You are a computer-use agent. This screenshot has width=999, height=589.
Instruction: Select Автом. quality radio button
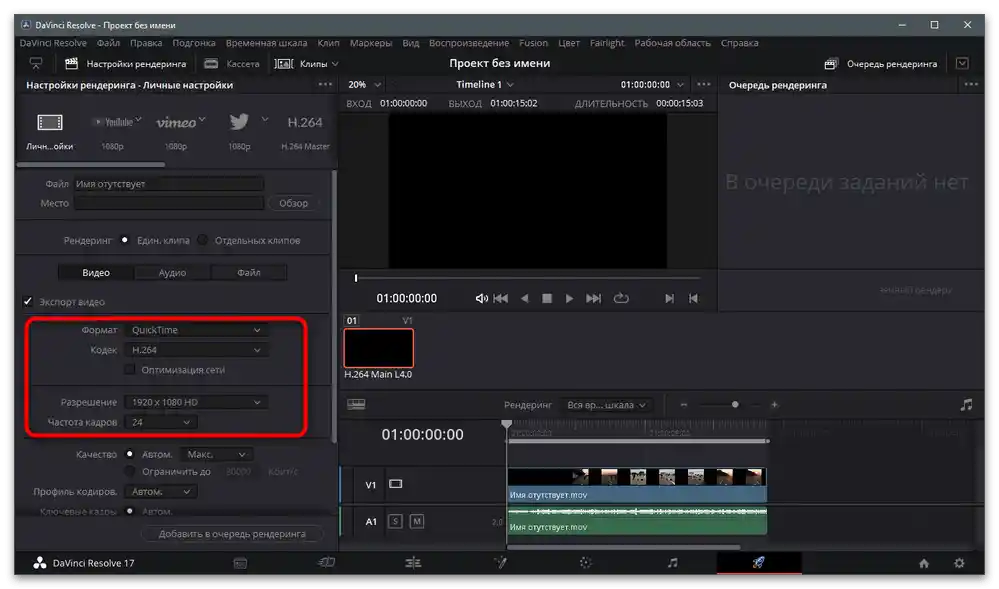click(129, 454)
